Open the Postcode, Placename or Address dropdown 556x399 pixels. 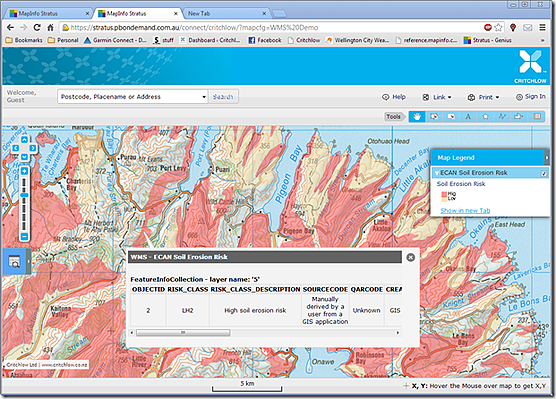(x=204, y=97)
